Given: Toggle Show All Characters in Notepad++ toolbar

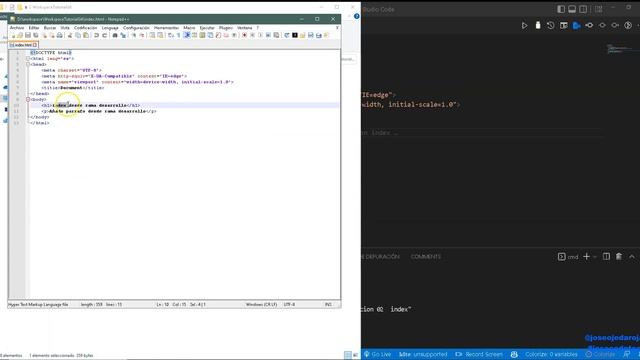Looking at the screenshot, I should [x=178, y=35].
